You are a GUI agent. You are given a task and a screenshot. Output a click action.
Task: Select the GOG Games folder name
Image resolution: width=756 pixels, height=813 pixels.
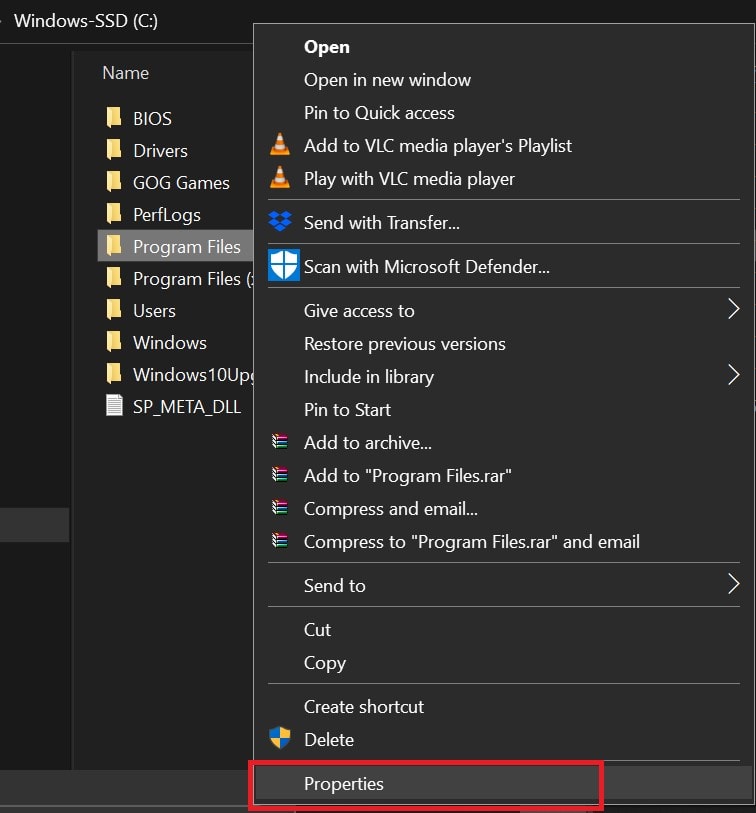181,183
